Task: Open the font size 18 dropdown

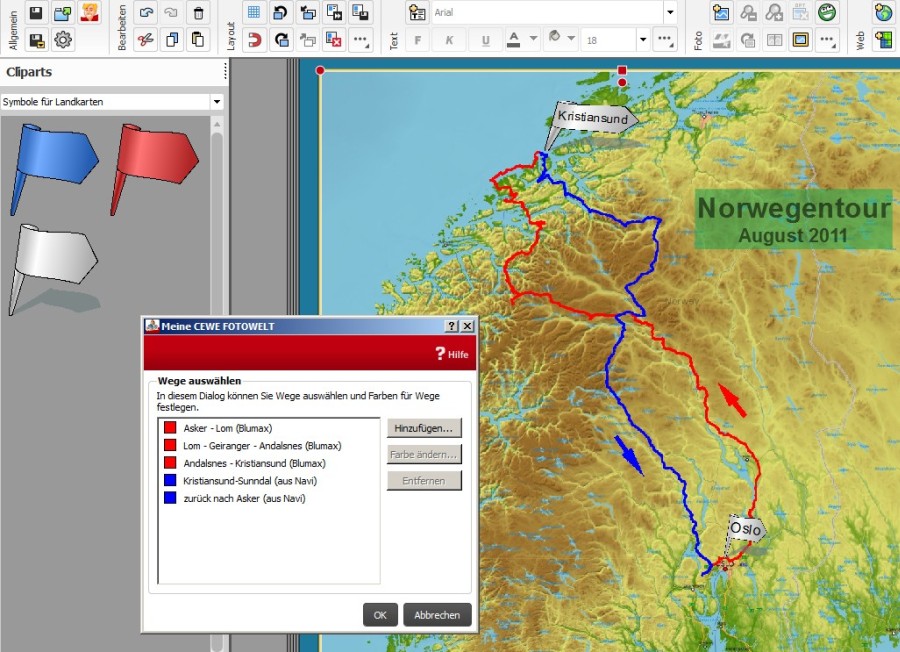Action: pyautogui.click(x=642, y=40)
